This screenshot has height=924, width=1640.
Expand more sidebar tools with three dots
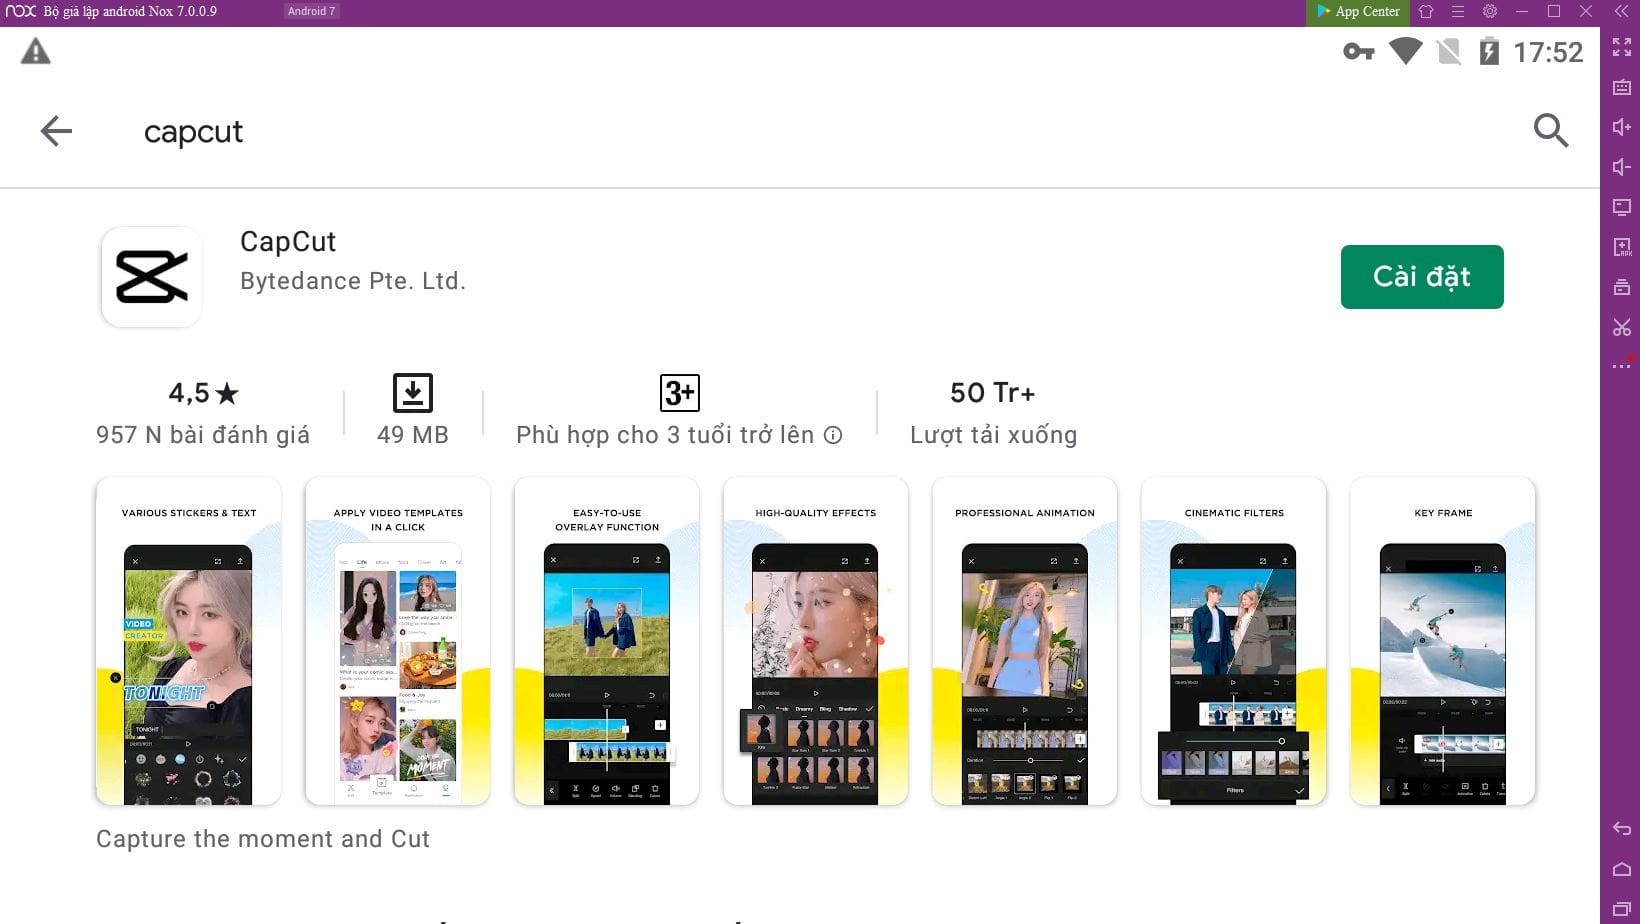pyautogui.click(x=1621, y=366)
